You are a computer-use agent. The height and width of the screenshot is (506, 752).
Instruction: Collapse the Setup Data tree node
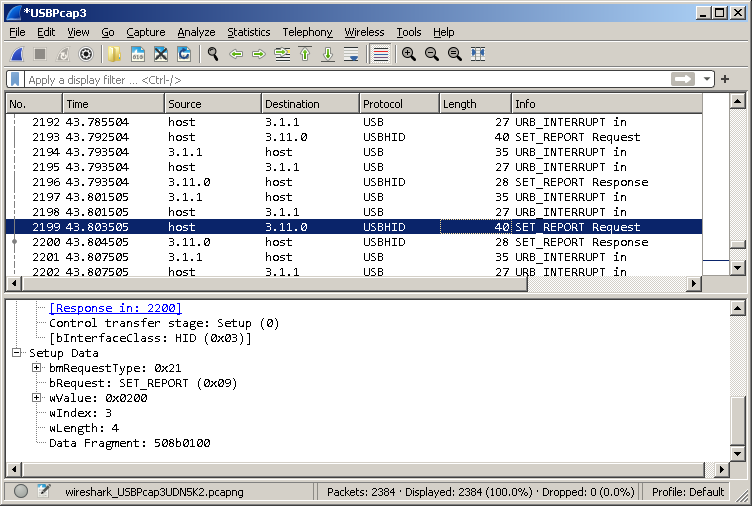click(17, 353)
